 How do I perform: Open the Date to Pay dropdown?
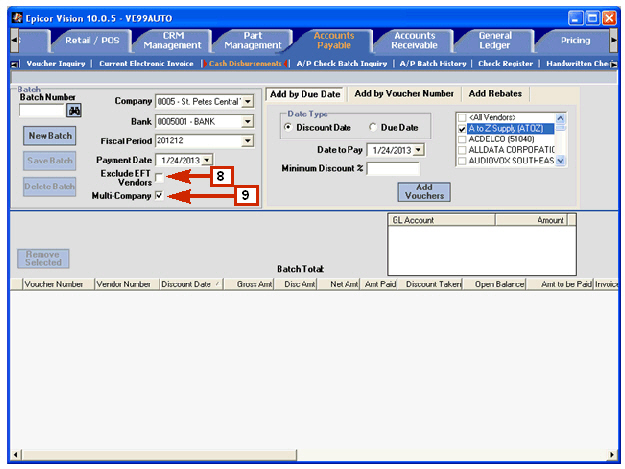418,150
